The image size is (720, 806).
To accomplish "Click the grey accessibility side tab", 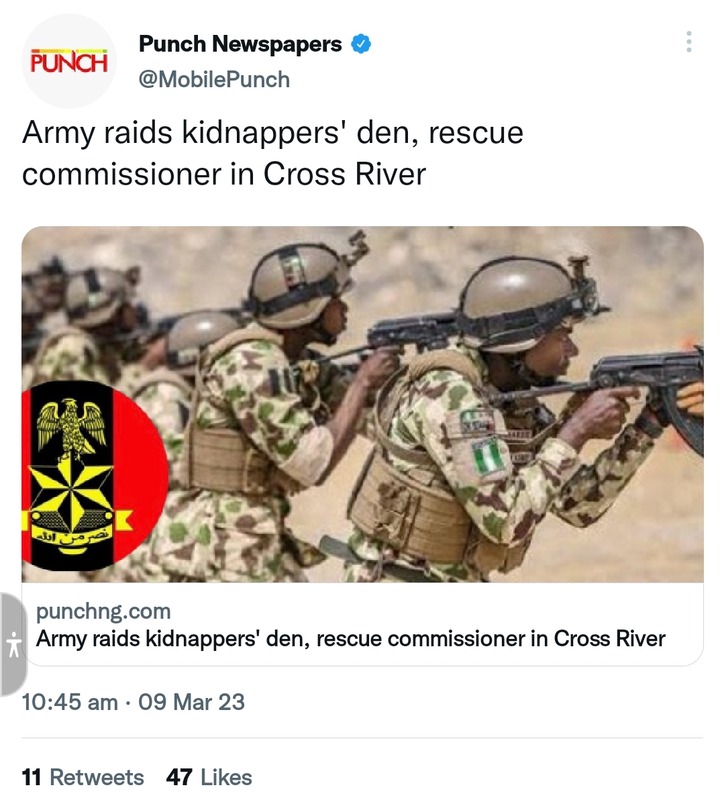I will pos(13,644).
